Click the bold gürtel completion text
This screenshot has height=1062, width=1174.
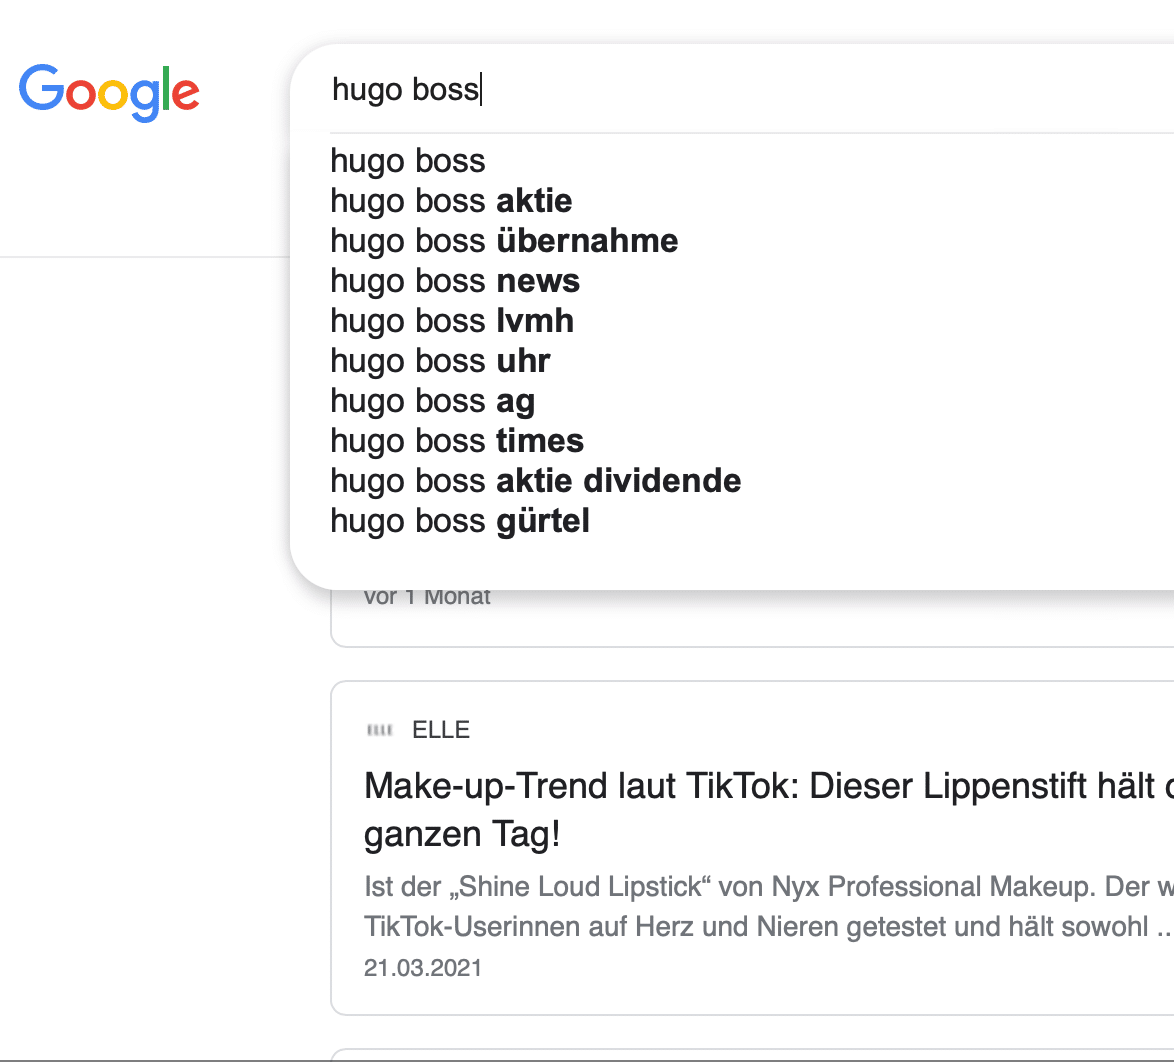(543, 521)
